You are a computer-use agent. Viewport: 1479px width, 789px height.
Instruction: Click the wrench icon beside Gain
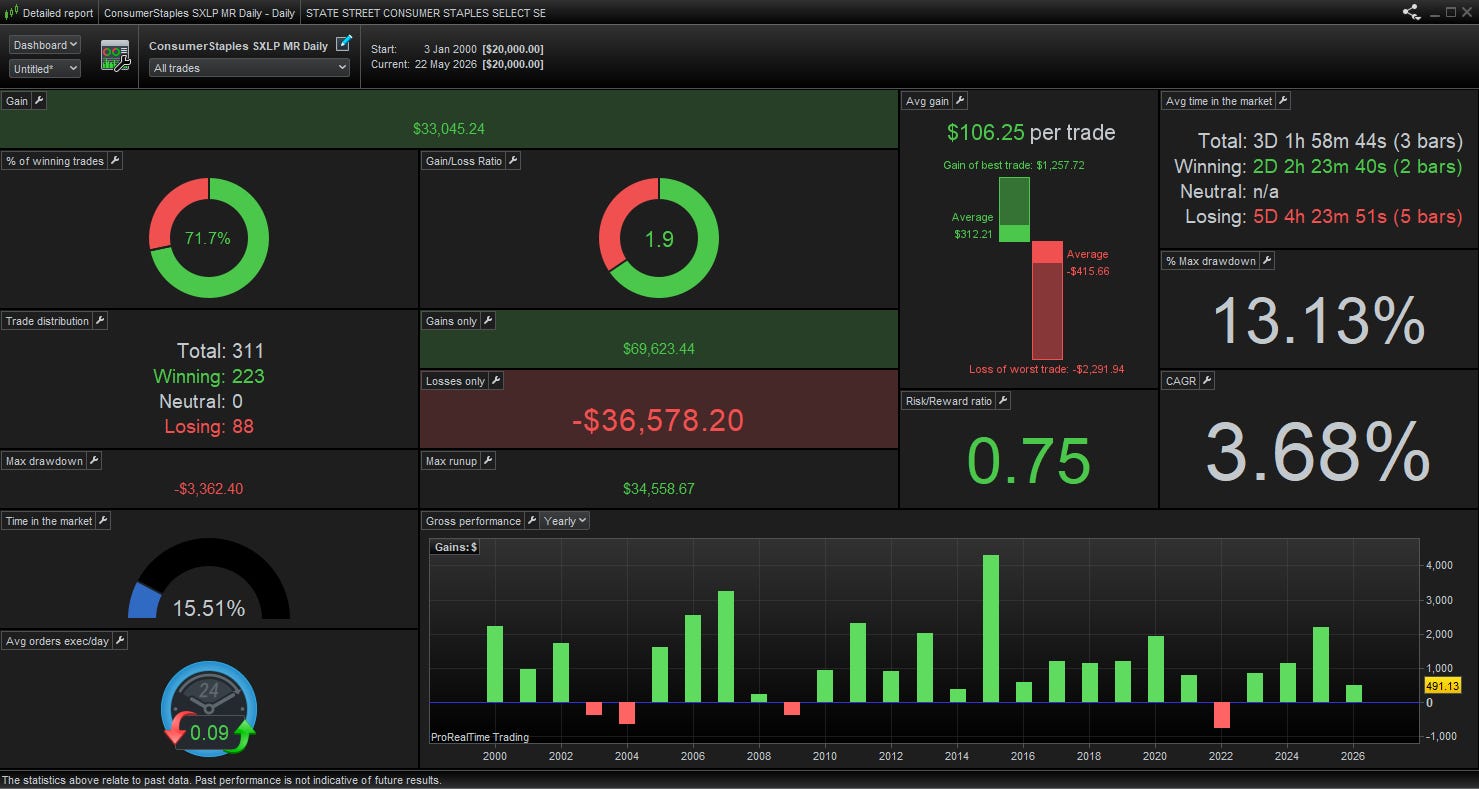point(39,101)
